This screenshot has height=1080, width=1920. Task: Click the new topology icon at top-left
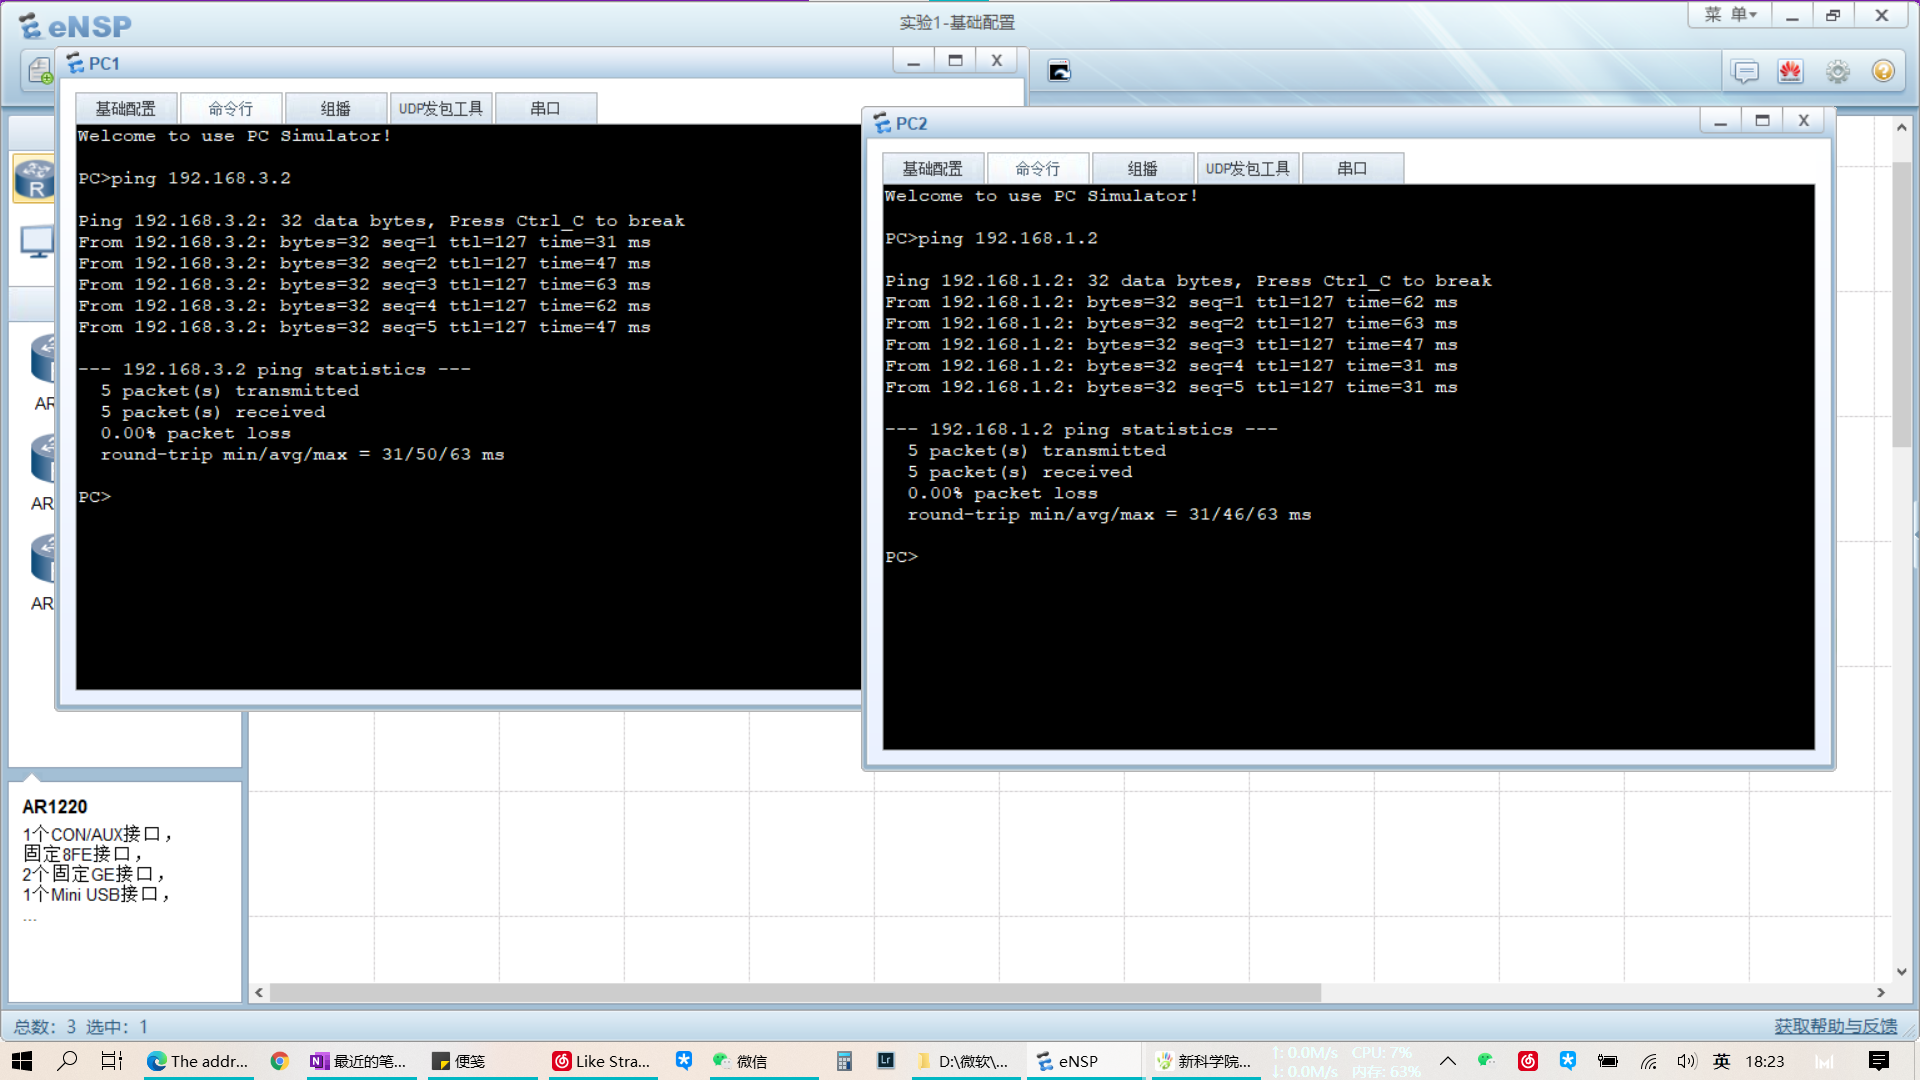coord(38,71)
